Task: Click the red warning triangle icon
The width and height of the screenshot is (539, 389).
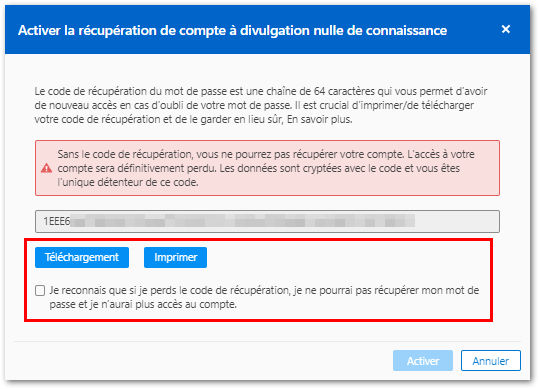Action: click(x=46, y=168)
